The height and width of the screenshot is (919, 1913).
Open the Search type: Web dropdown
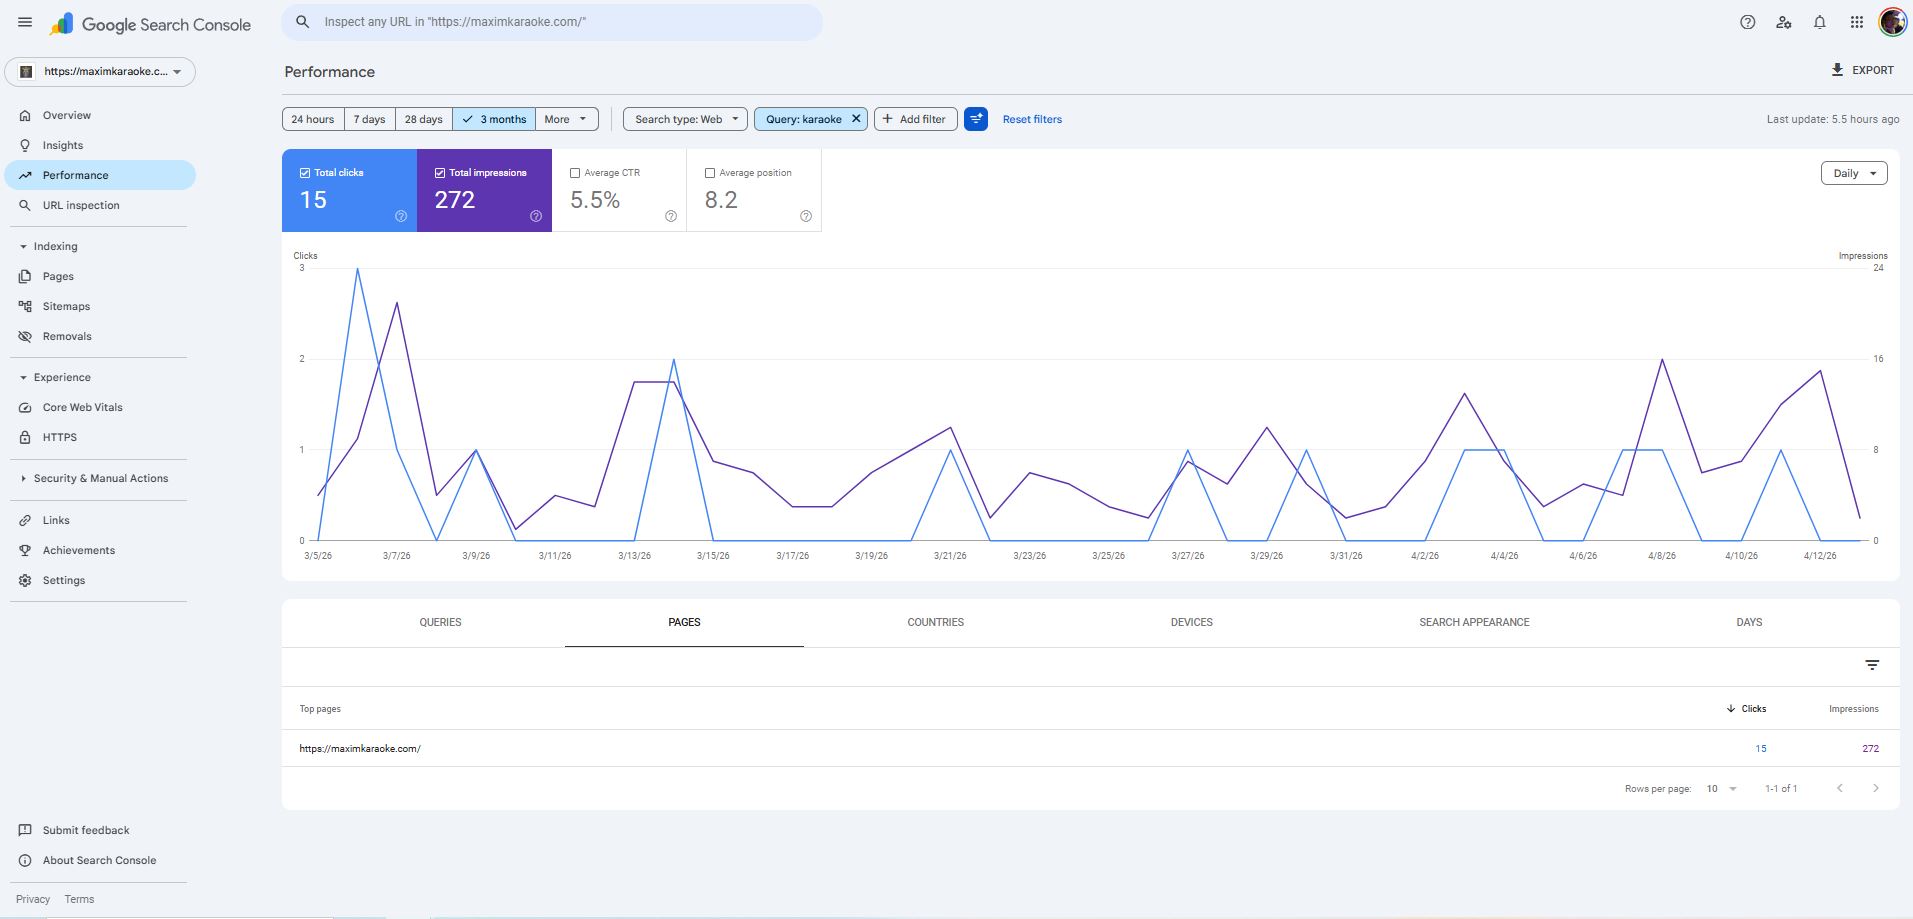click(x=685, y=119)
